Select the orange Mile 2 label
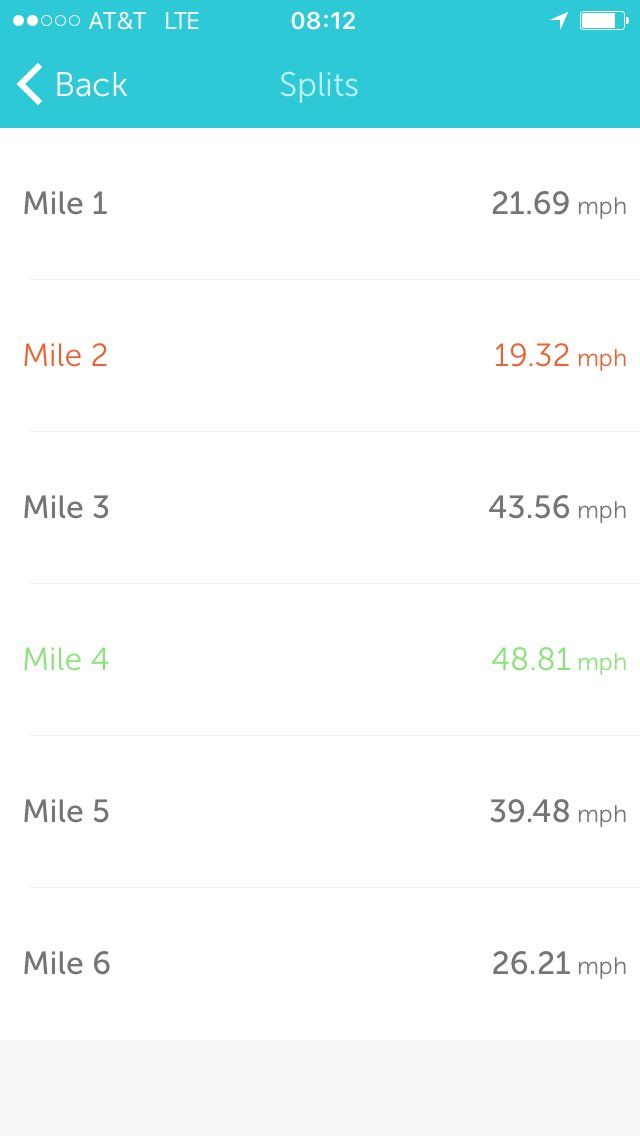This screenshot has width=640, height=1136. [65, 356]
